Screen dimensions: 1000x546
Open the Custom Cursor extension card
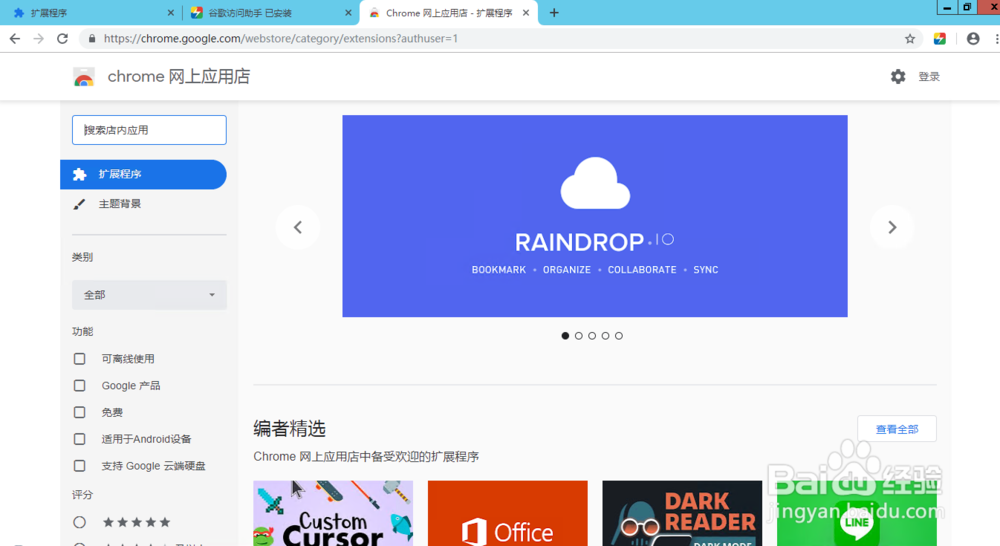click(333, 513)
